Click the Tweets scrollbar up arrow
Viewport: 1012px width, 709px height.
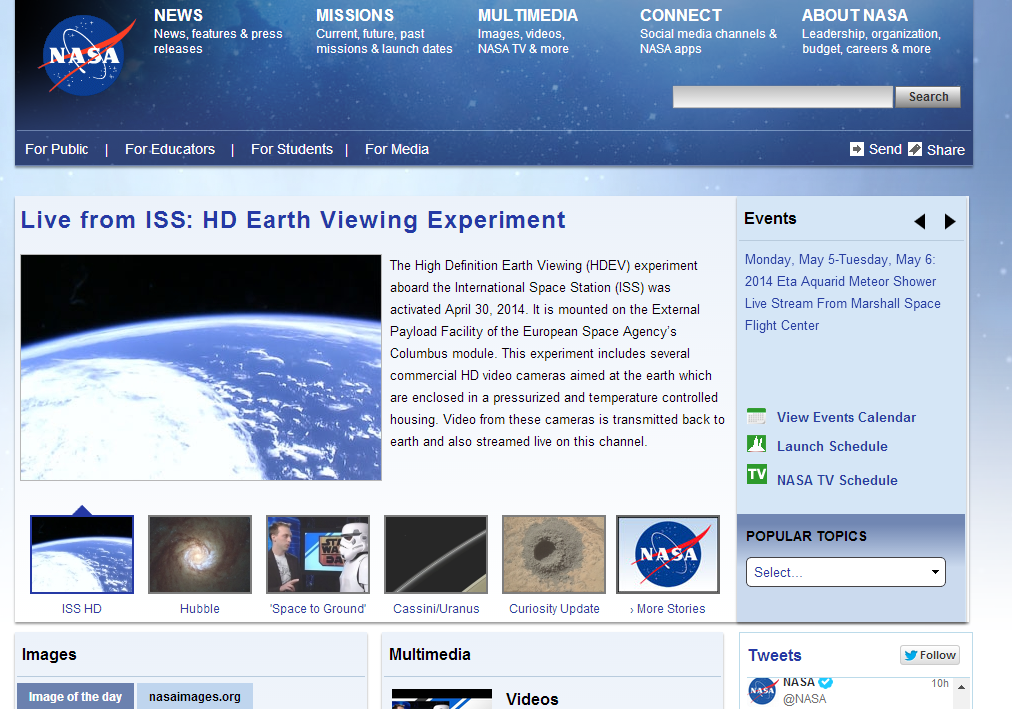pos(961,687)
